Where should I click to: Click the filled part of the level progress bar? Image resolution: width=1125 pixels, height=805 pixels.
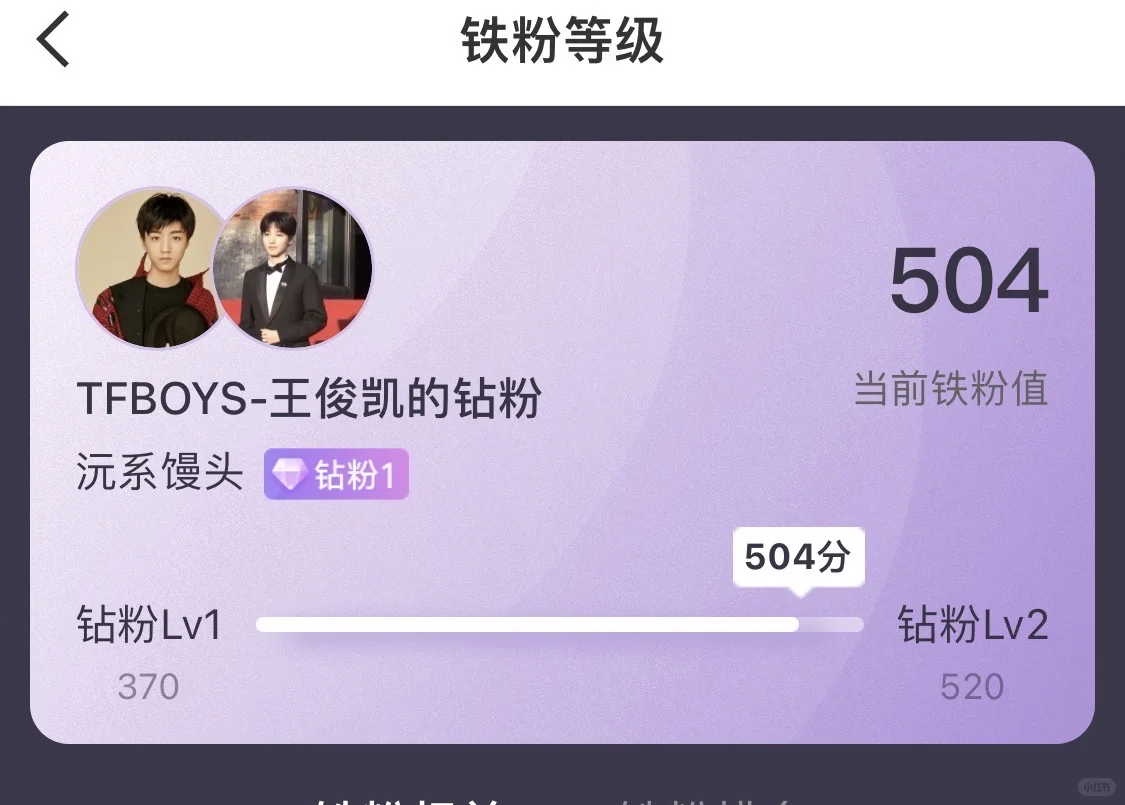point(527,624)
